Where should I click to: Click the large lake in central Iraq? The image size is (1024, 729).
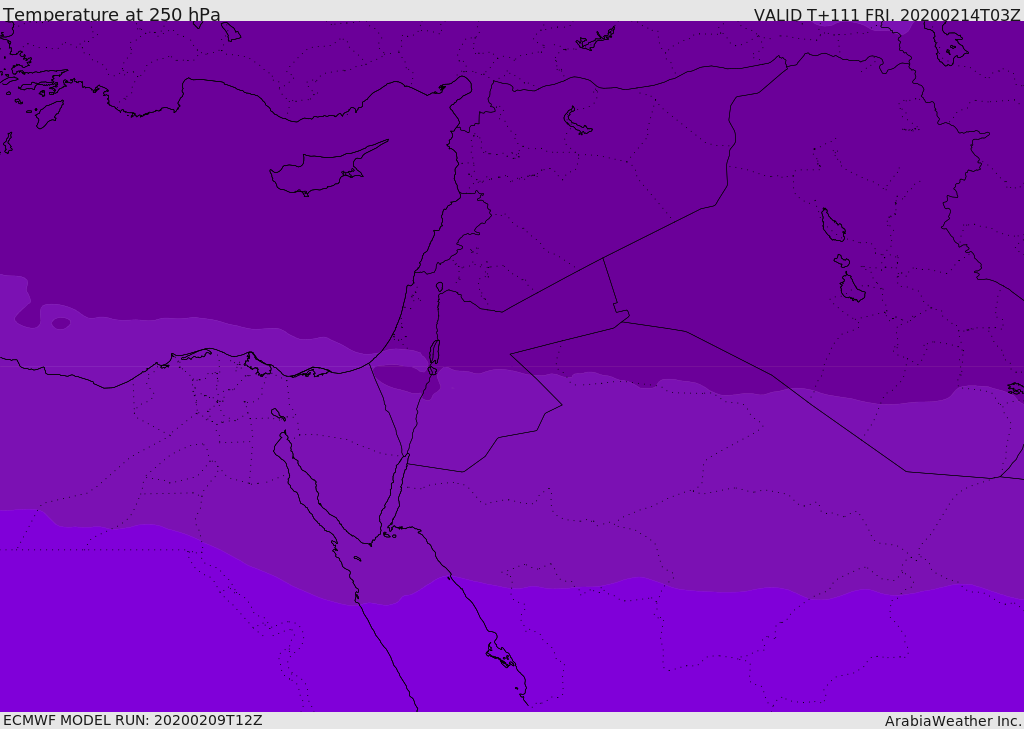(833, 225)
